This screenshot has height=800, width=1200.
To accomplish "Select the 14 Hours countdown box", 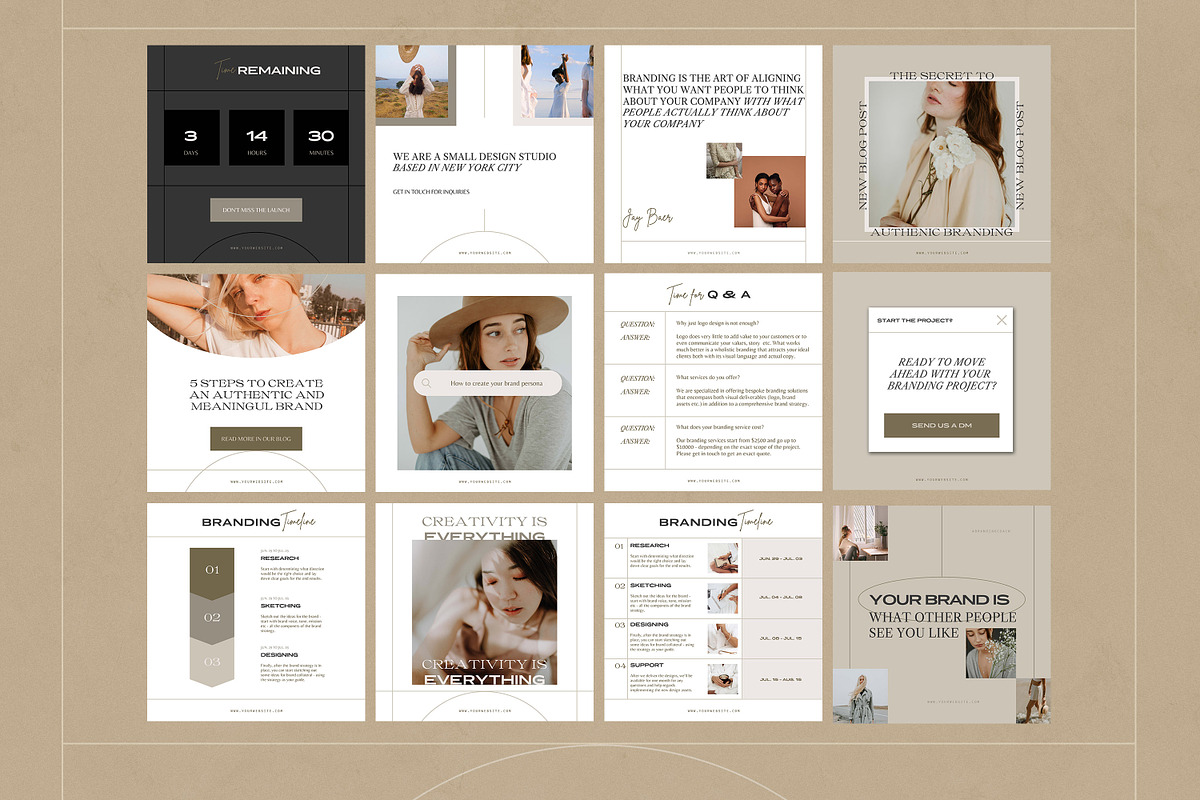I will (257, 138).
